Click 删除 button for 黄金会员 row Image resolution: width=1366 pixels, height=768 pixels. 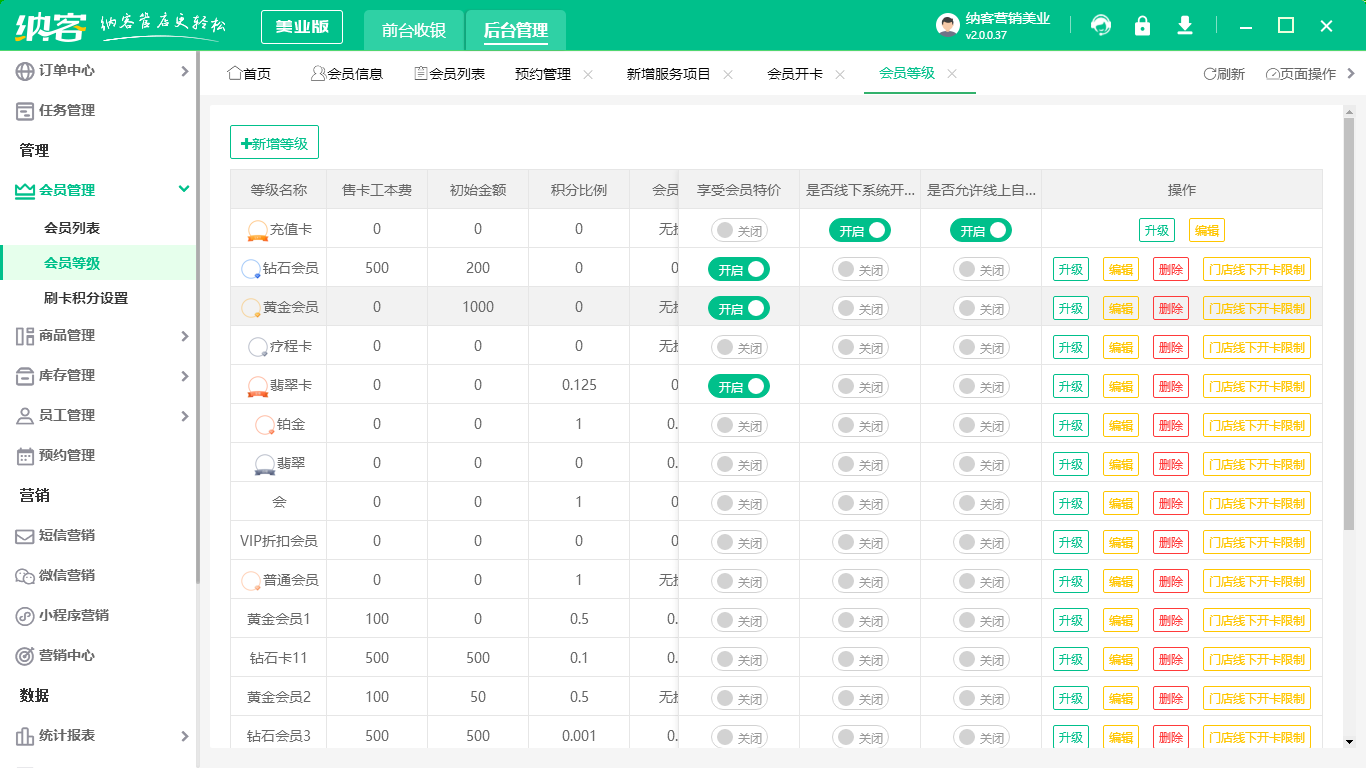click(x=1170, y=308)
